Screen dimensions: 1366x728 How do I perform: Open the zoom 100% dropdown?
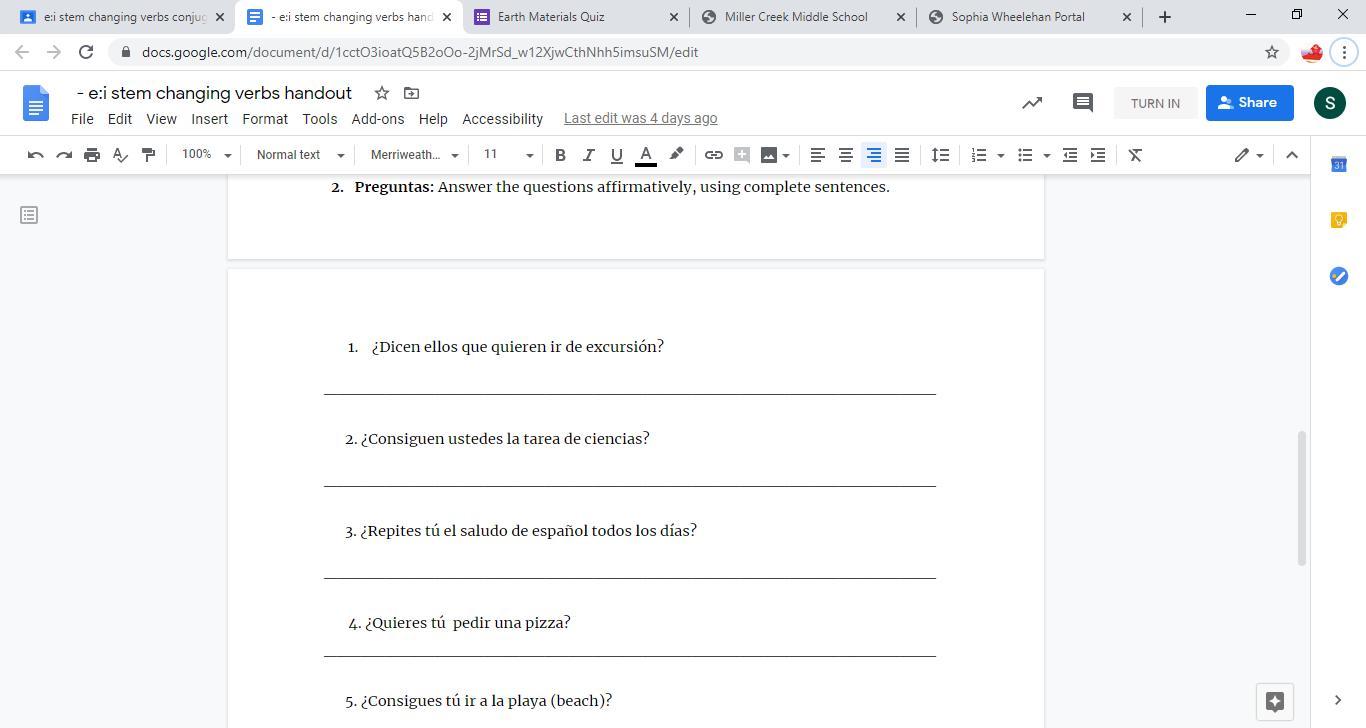pyautogui.click(x=206, y=155)
